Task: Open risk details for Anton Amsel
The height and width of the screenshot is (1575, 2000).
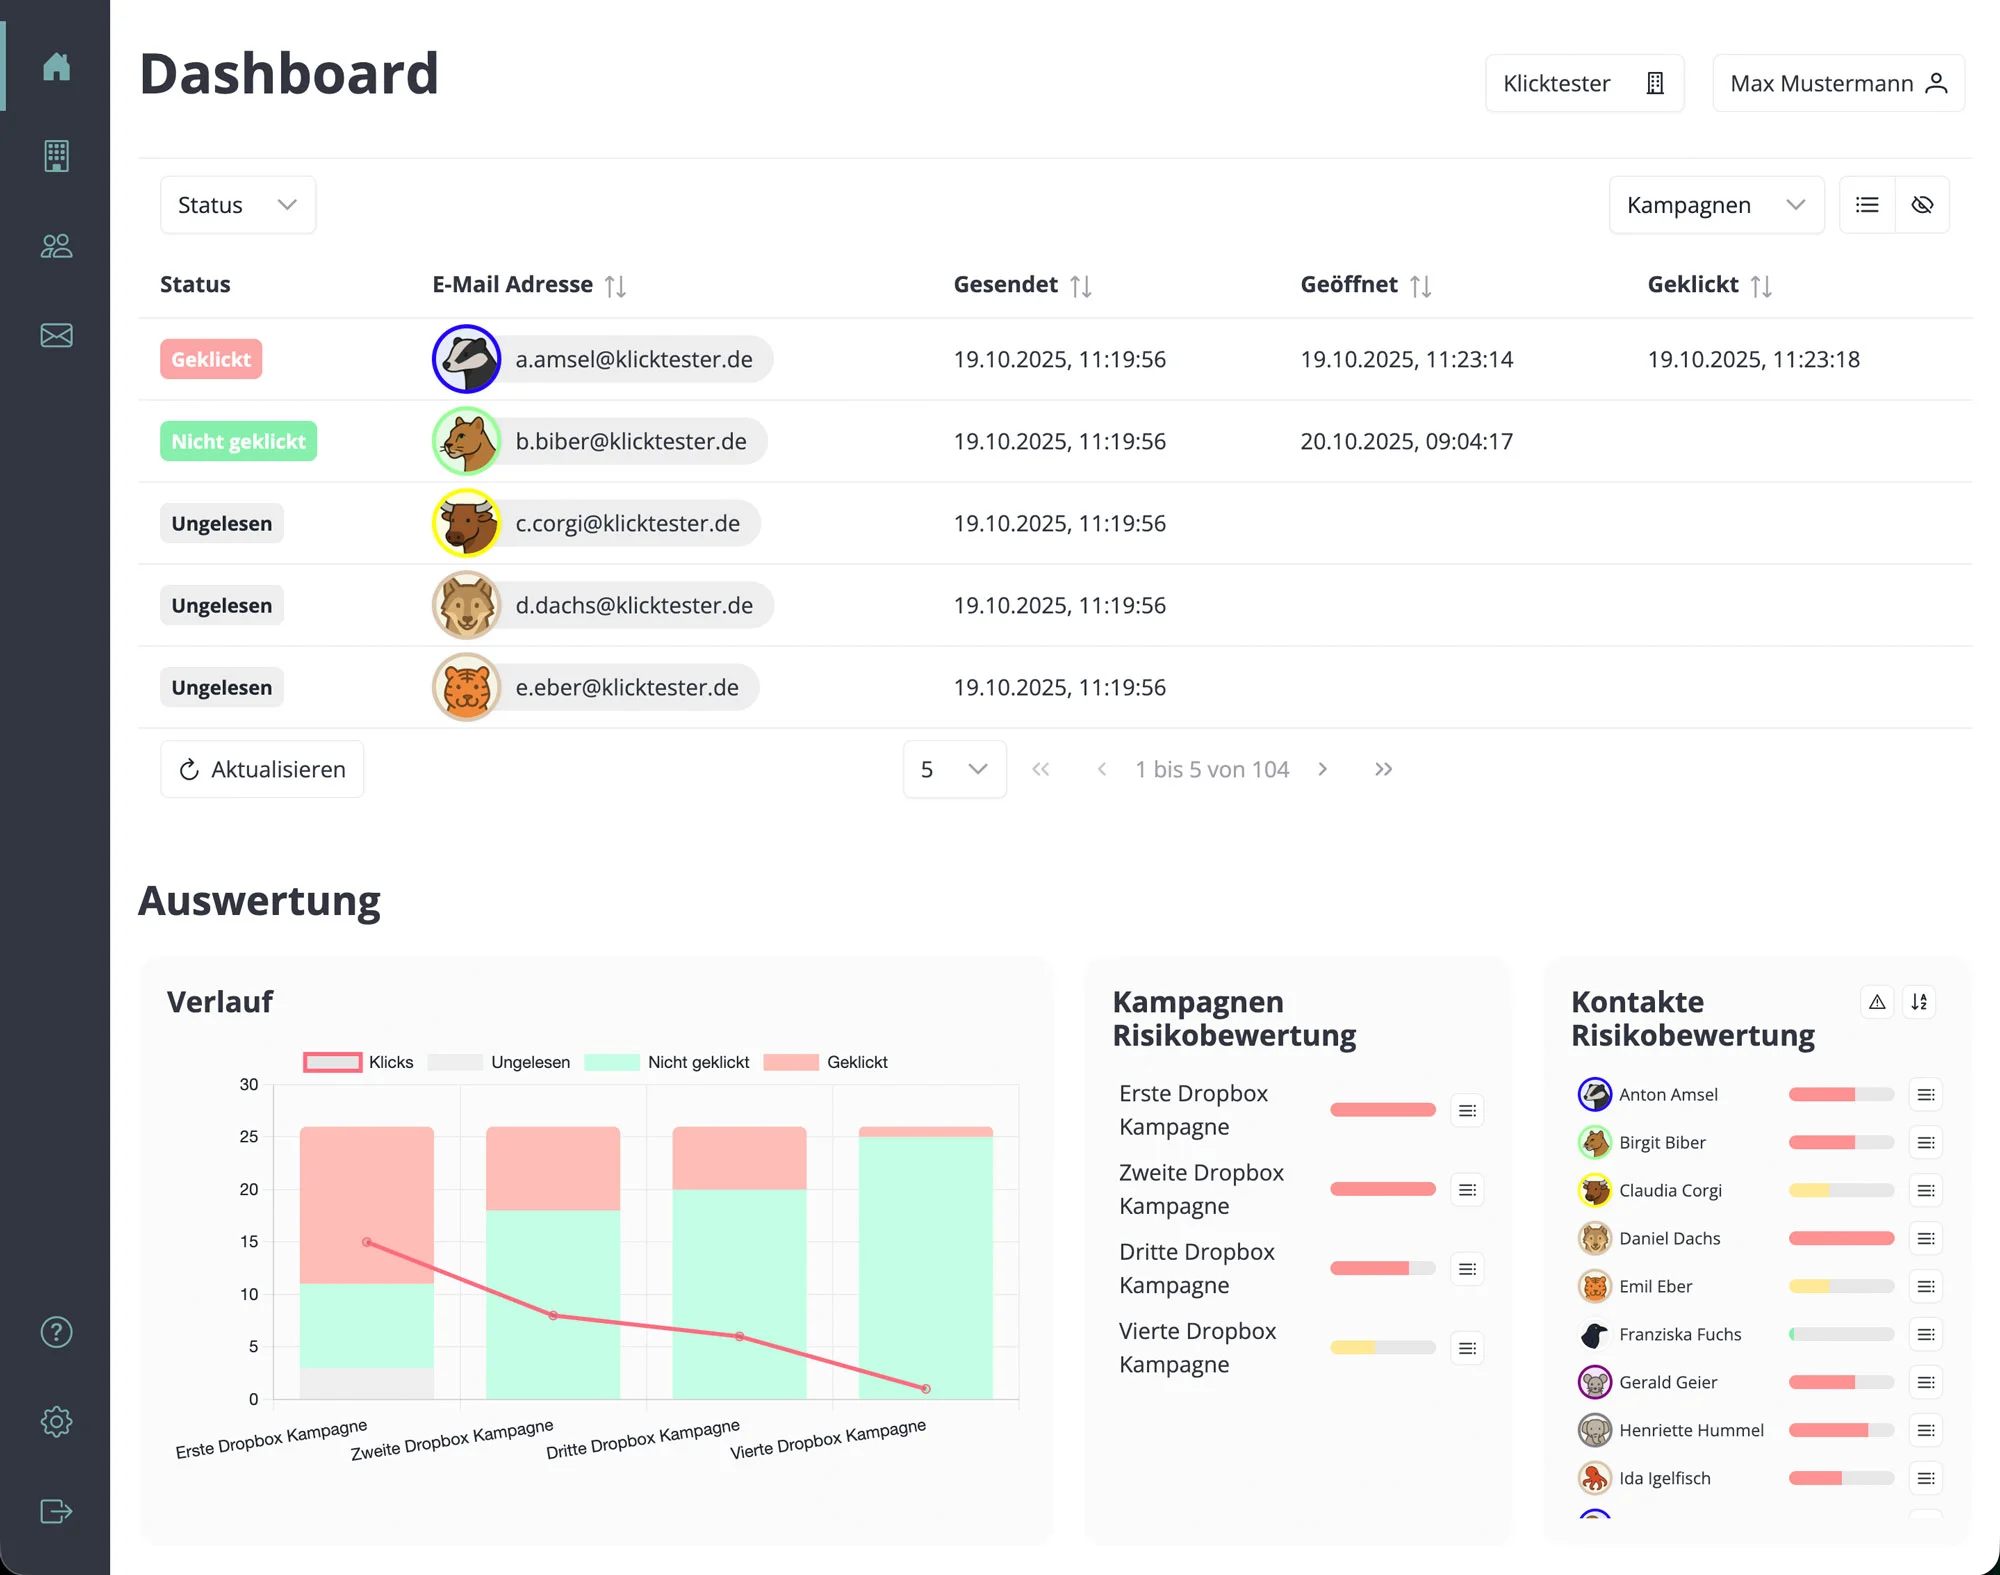Action: click(x=1926, y=1094)
